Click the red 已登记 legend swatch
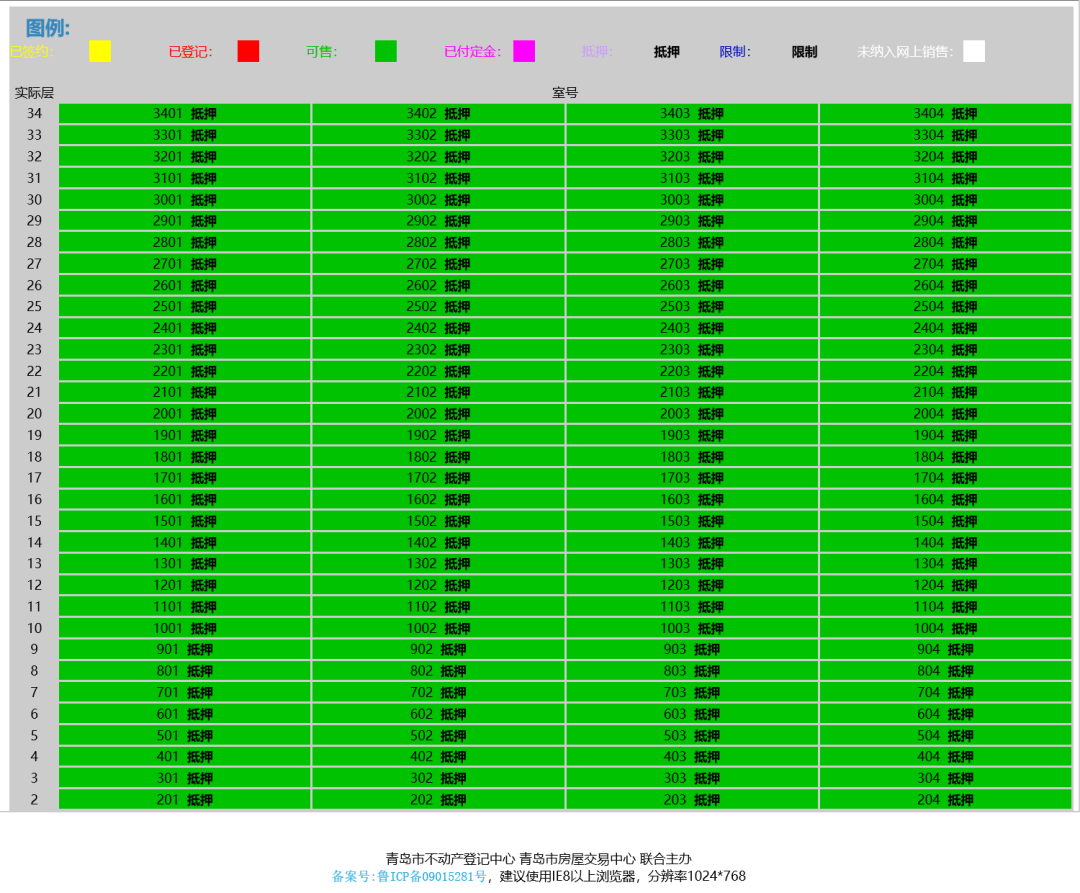The image size is (1080, 893). click(248, 51)
